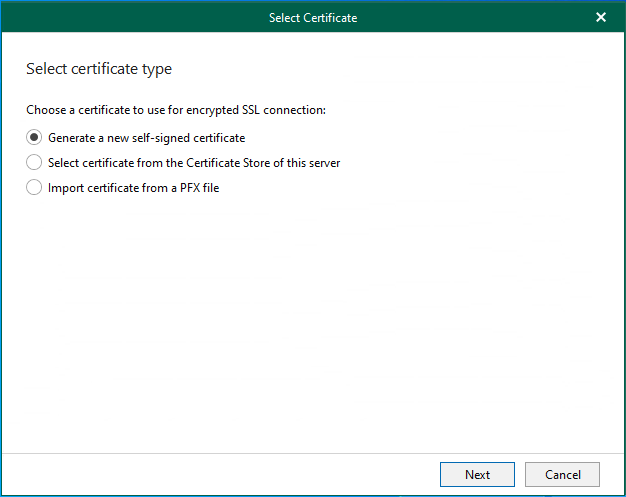Viewport: 626px width, 497px height.
Task: Click empty white area below the radio options
Action: tap(313, 320)
